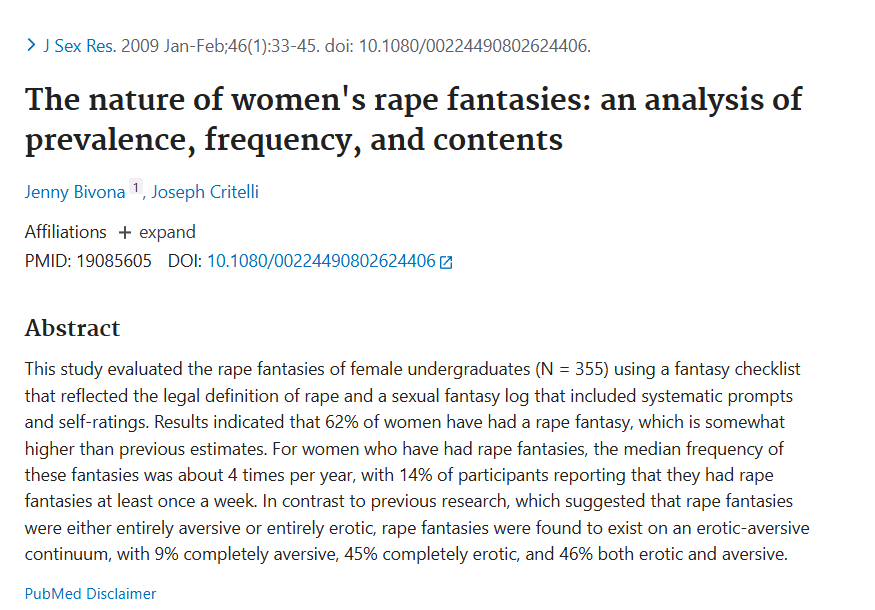875x610 pixels.
Task: Follow the DOI link 10.1080/00224490802624406
Action: [x=321, y=261]
